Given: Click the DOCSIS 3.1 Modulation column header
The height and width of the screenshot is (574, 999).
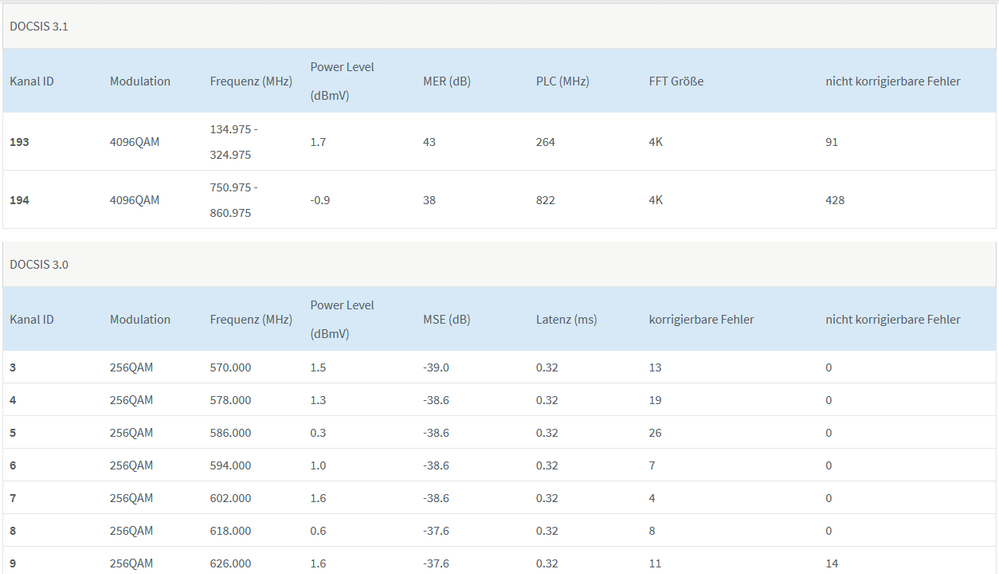Looking at the screenshot, I should [x=140, y=82].
